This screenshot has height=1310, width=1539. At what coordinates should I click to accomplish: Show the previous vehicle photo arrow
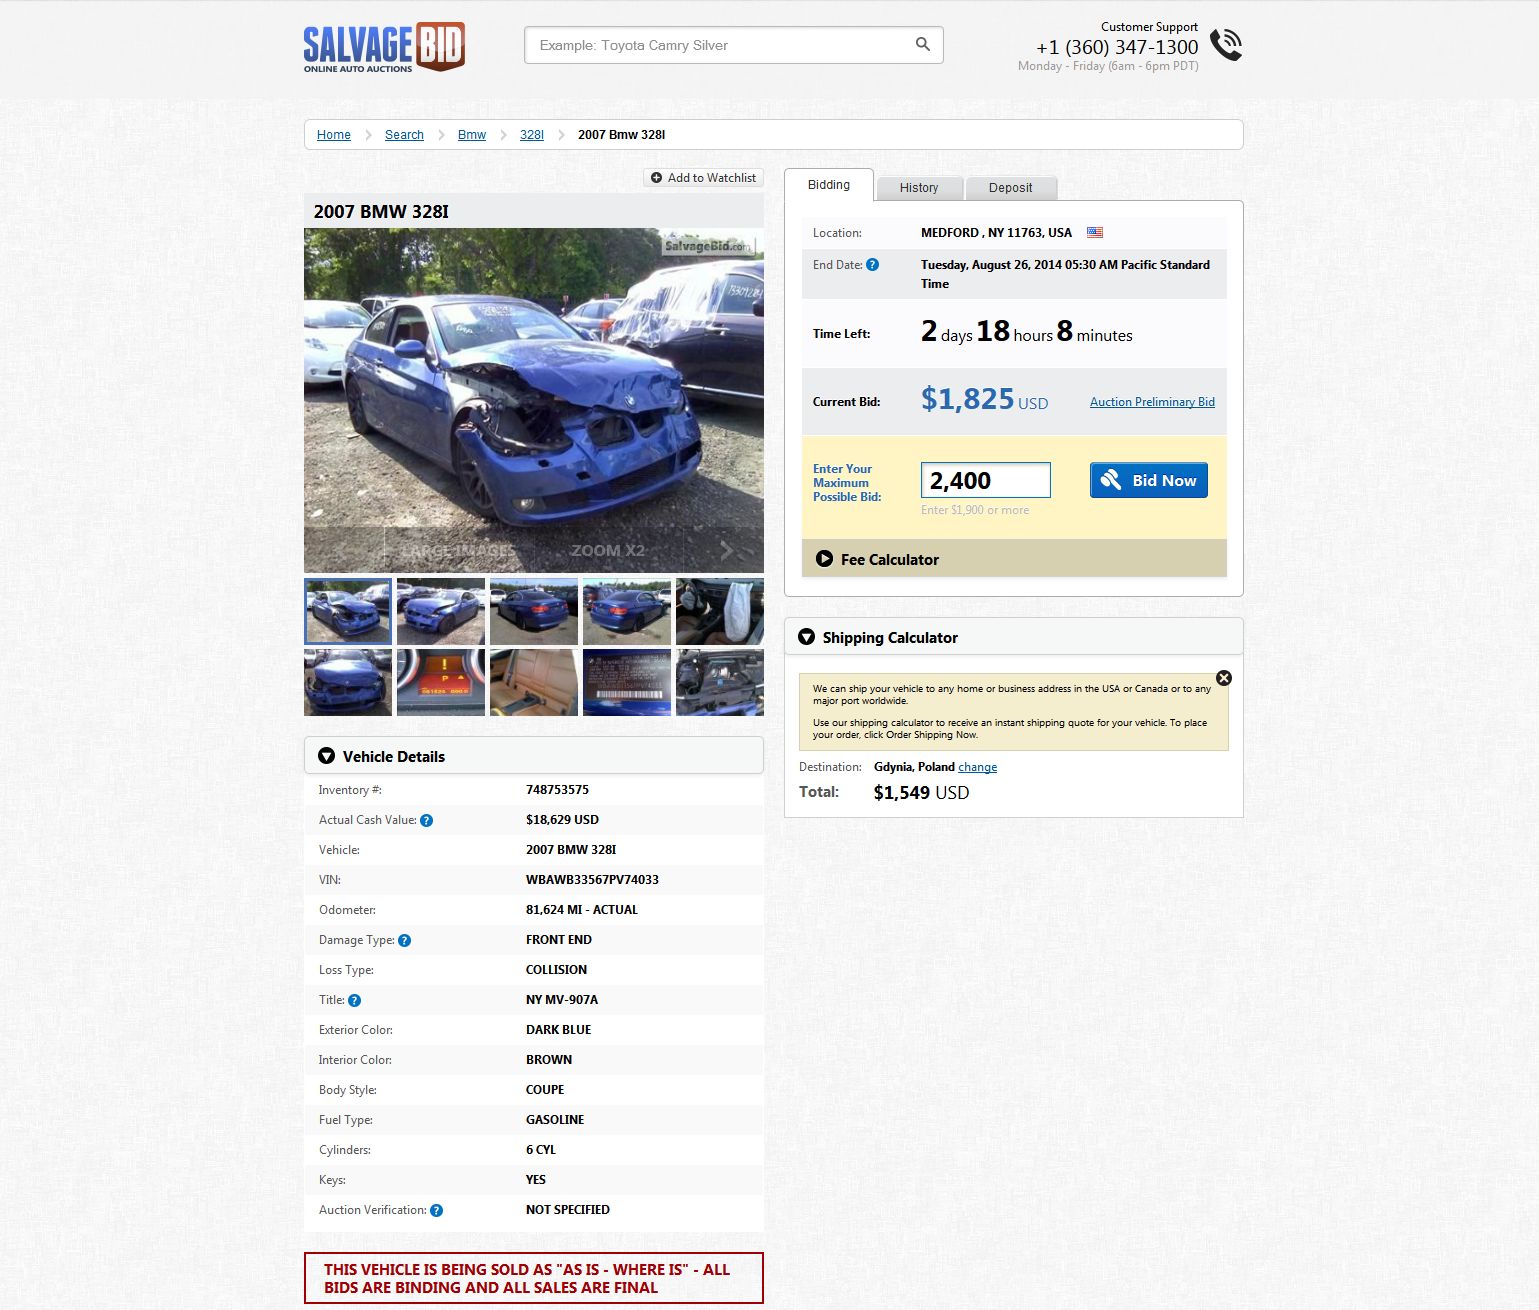(342, 550)
